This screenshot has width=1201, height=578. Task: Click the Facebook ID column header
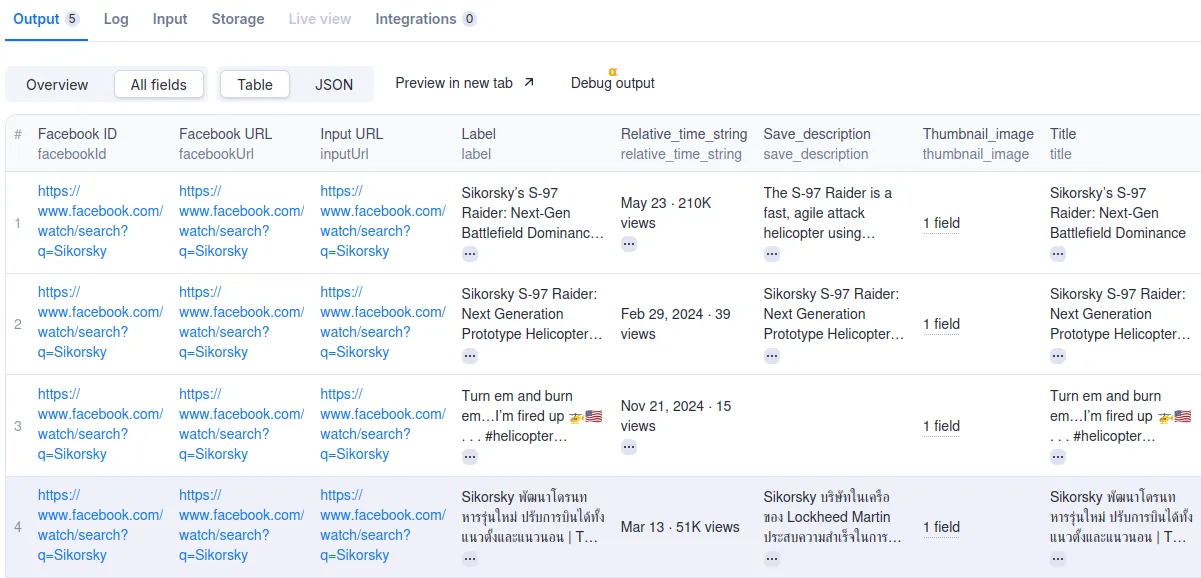click(77, 143)
